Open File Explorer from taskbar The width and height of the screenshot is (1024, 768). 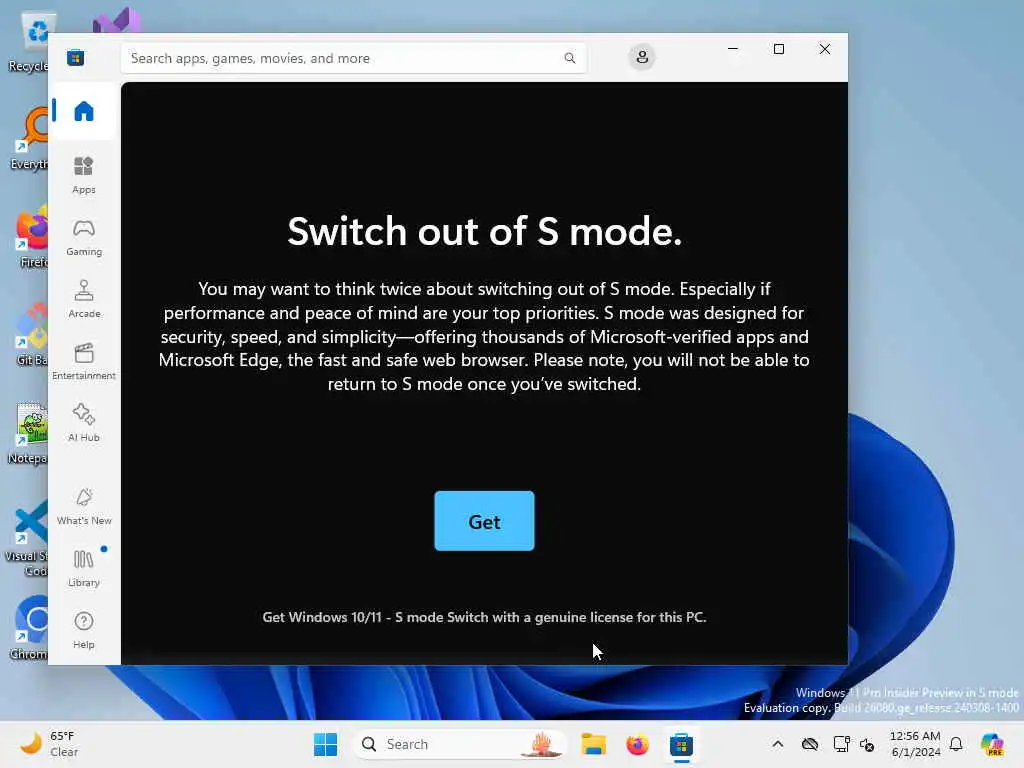coord(594,744)
